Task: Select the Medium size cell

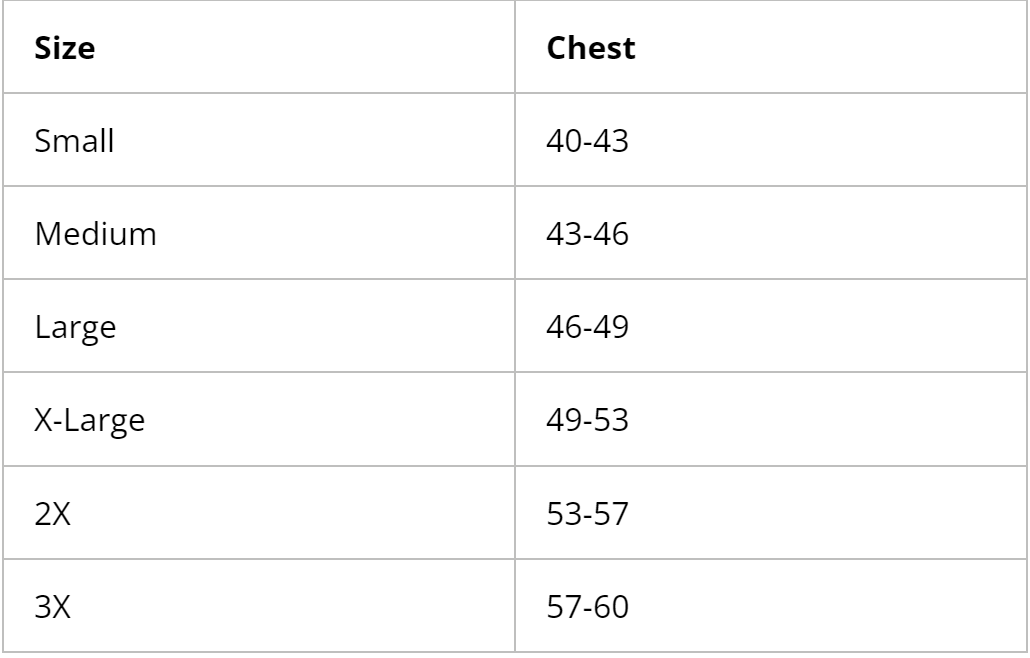Action: pyautogui.click(x=95, y=234)
